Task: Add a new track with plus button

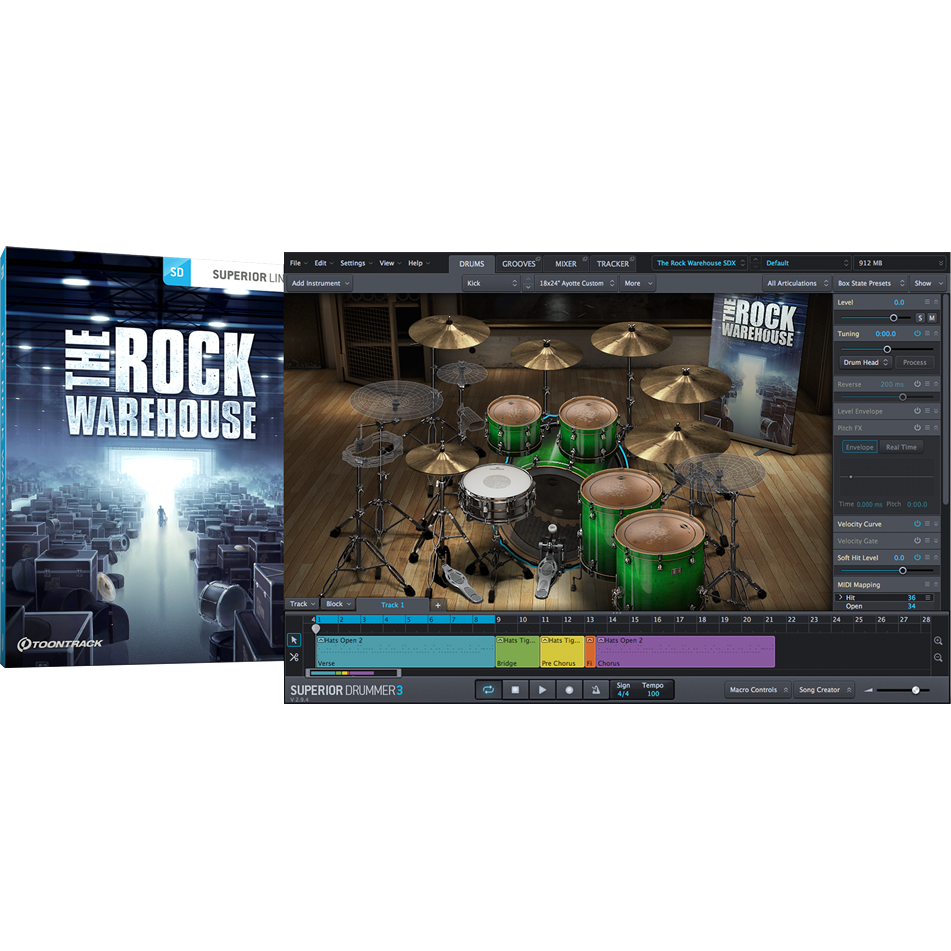Action: coord(437,605)
